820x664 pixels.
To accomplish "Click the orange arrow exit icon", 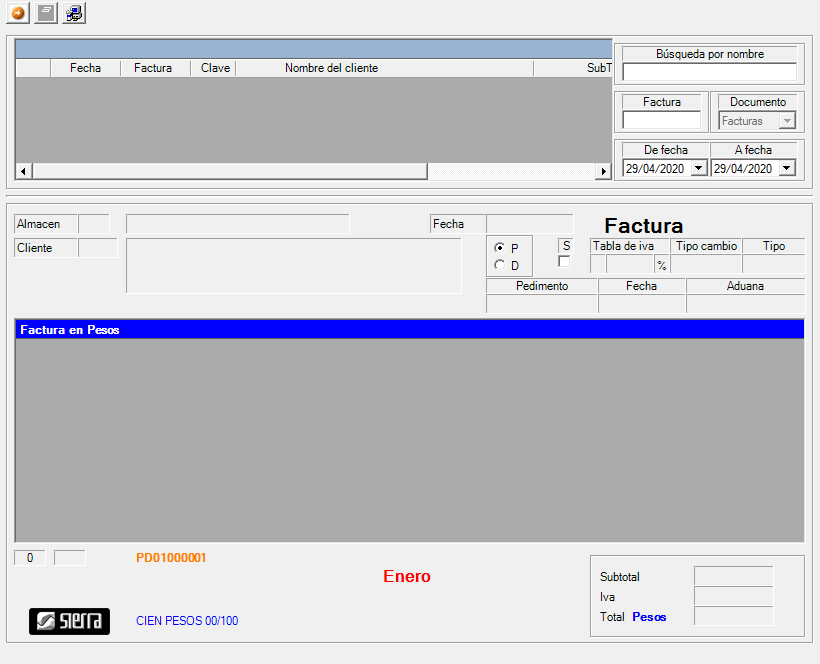I will (x=18, y=13).
